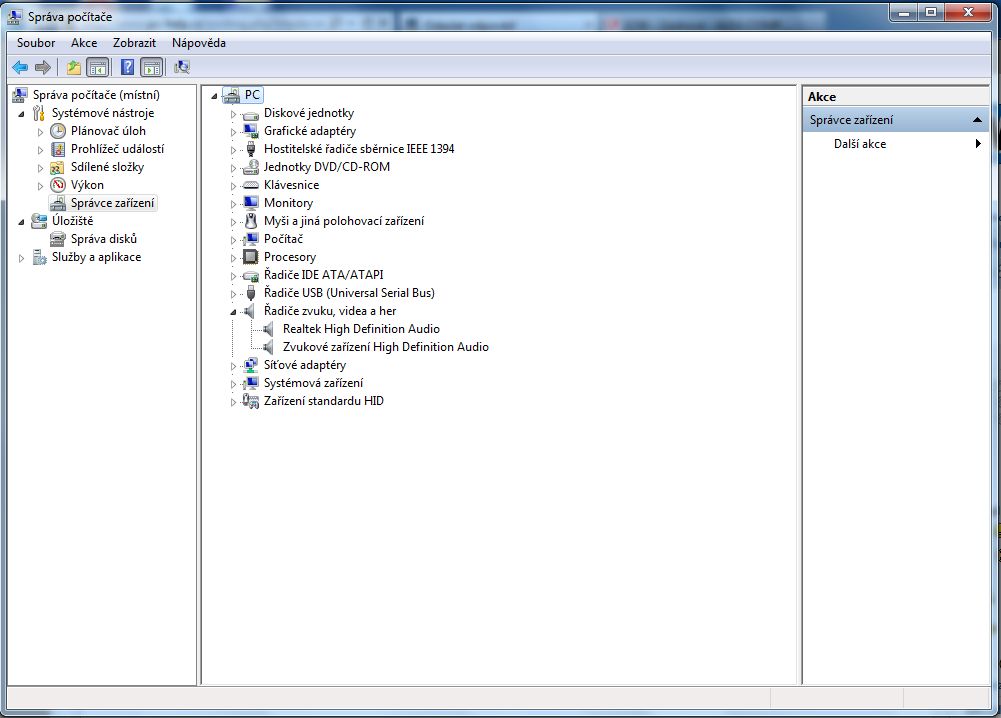Click the Grafické adaptéry display icon
Viewport: 1001px width, 718px height.
(x=250, y=131)
